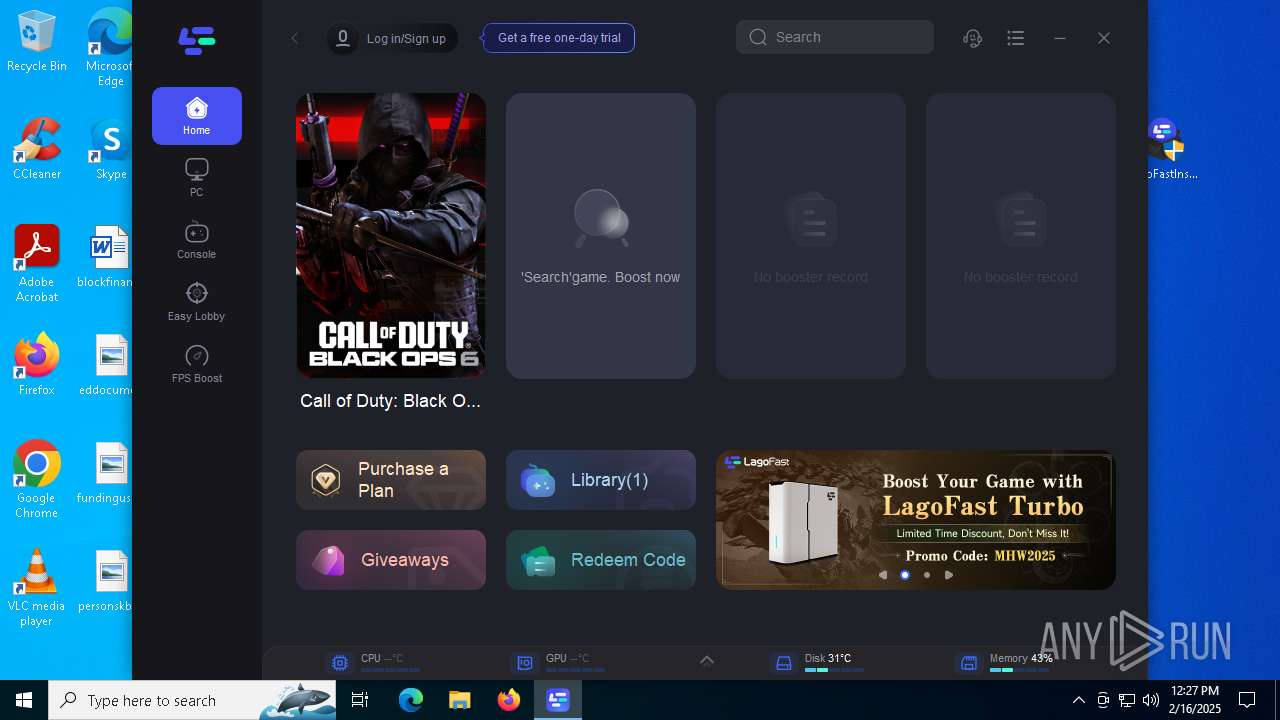Click the LagoFast Turbo promo banner

(916, 520)
